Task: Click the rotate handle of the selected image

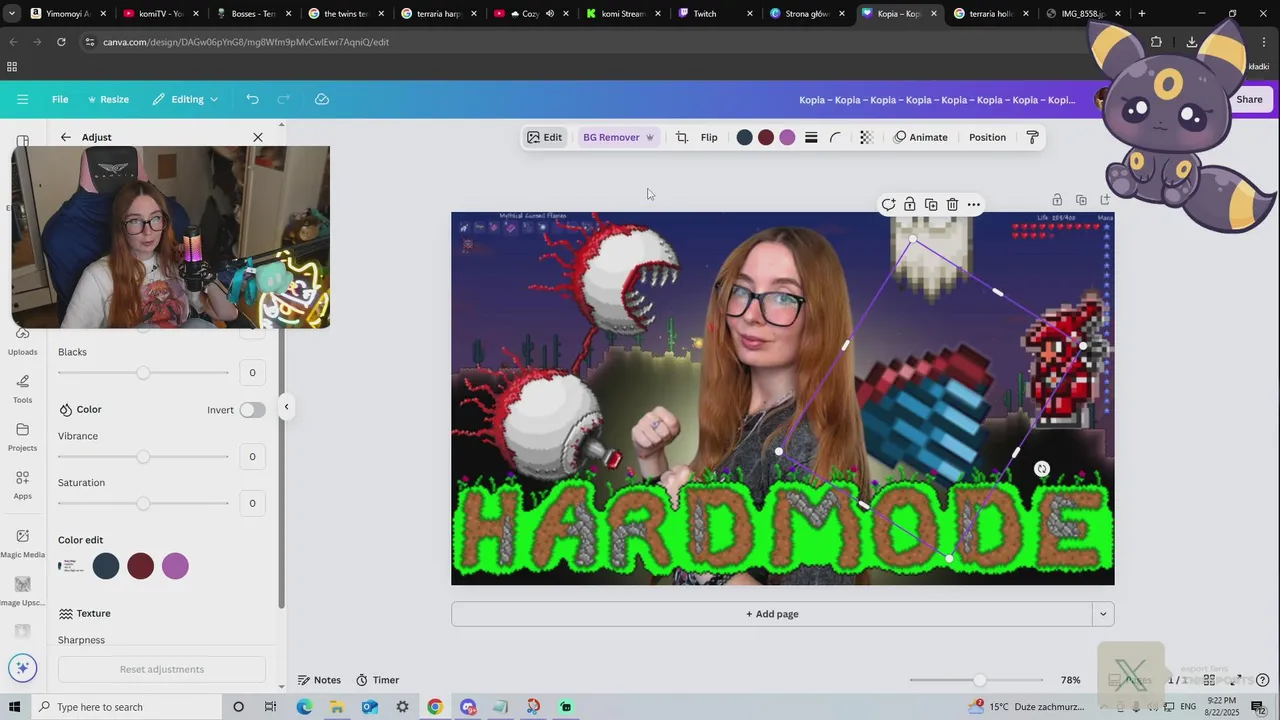Action: click(x=1042, y=469)
